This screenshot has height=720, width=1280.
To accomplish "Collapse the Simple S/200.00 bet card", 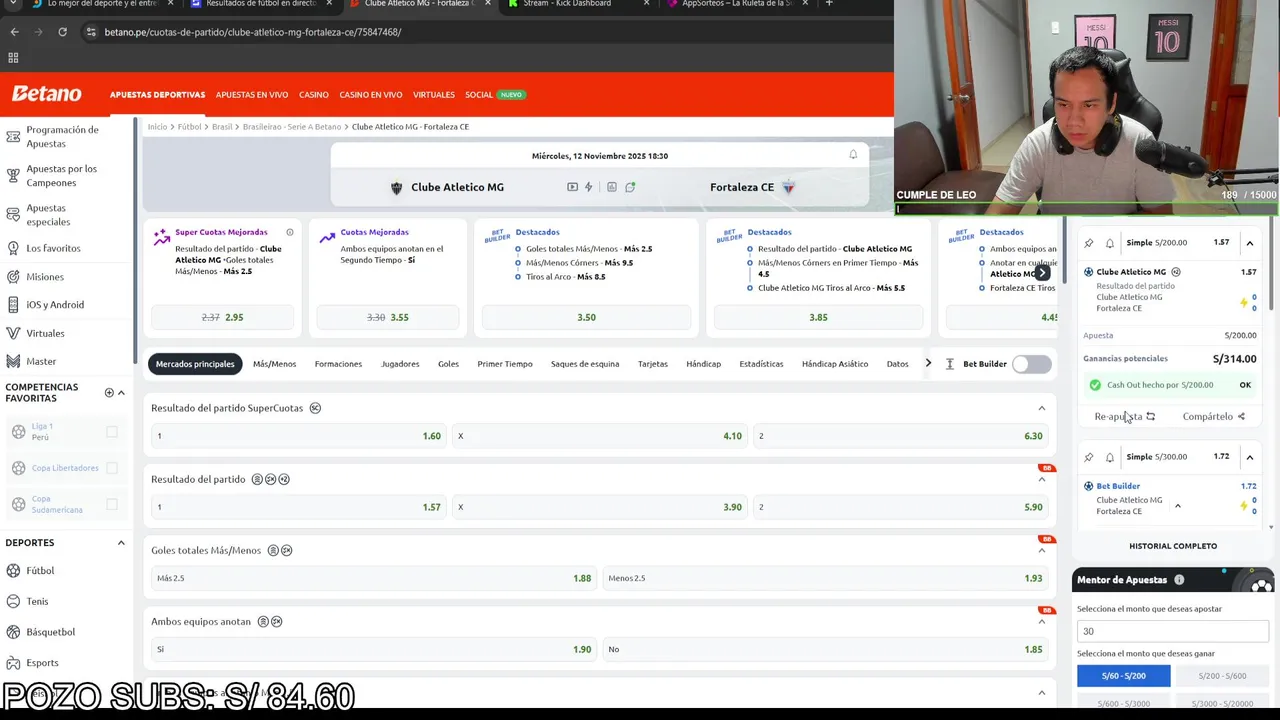I will 1249,243.
